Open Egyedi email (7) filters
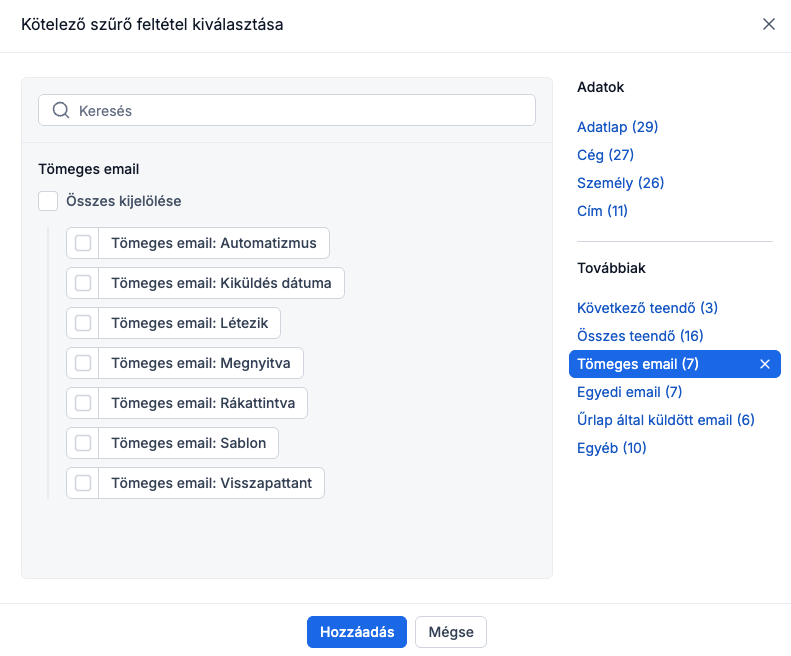This screenshot has height=656, width=791. (x=629, y=392)
